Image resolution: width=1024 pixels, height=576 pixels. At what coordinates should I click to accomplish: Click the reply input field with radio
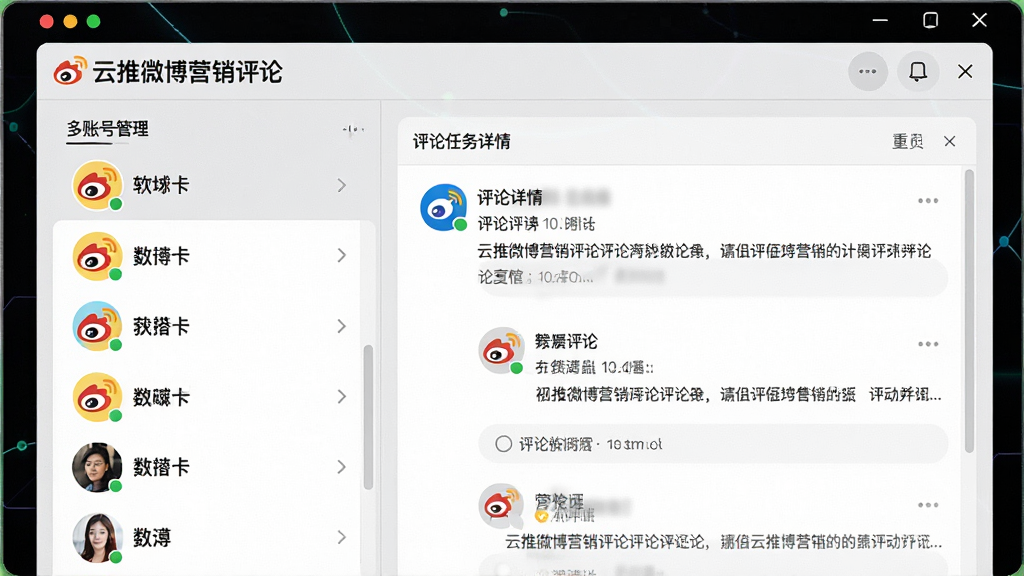713,444
